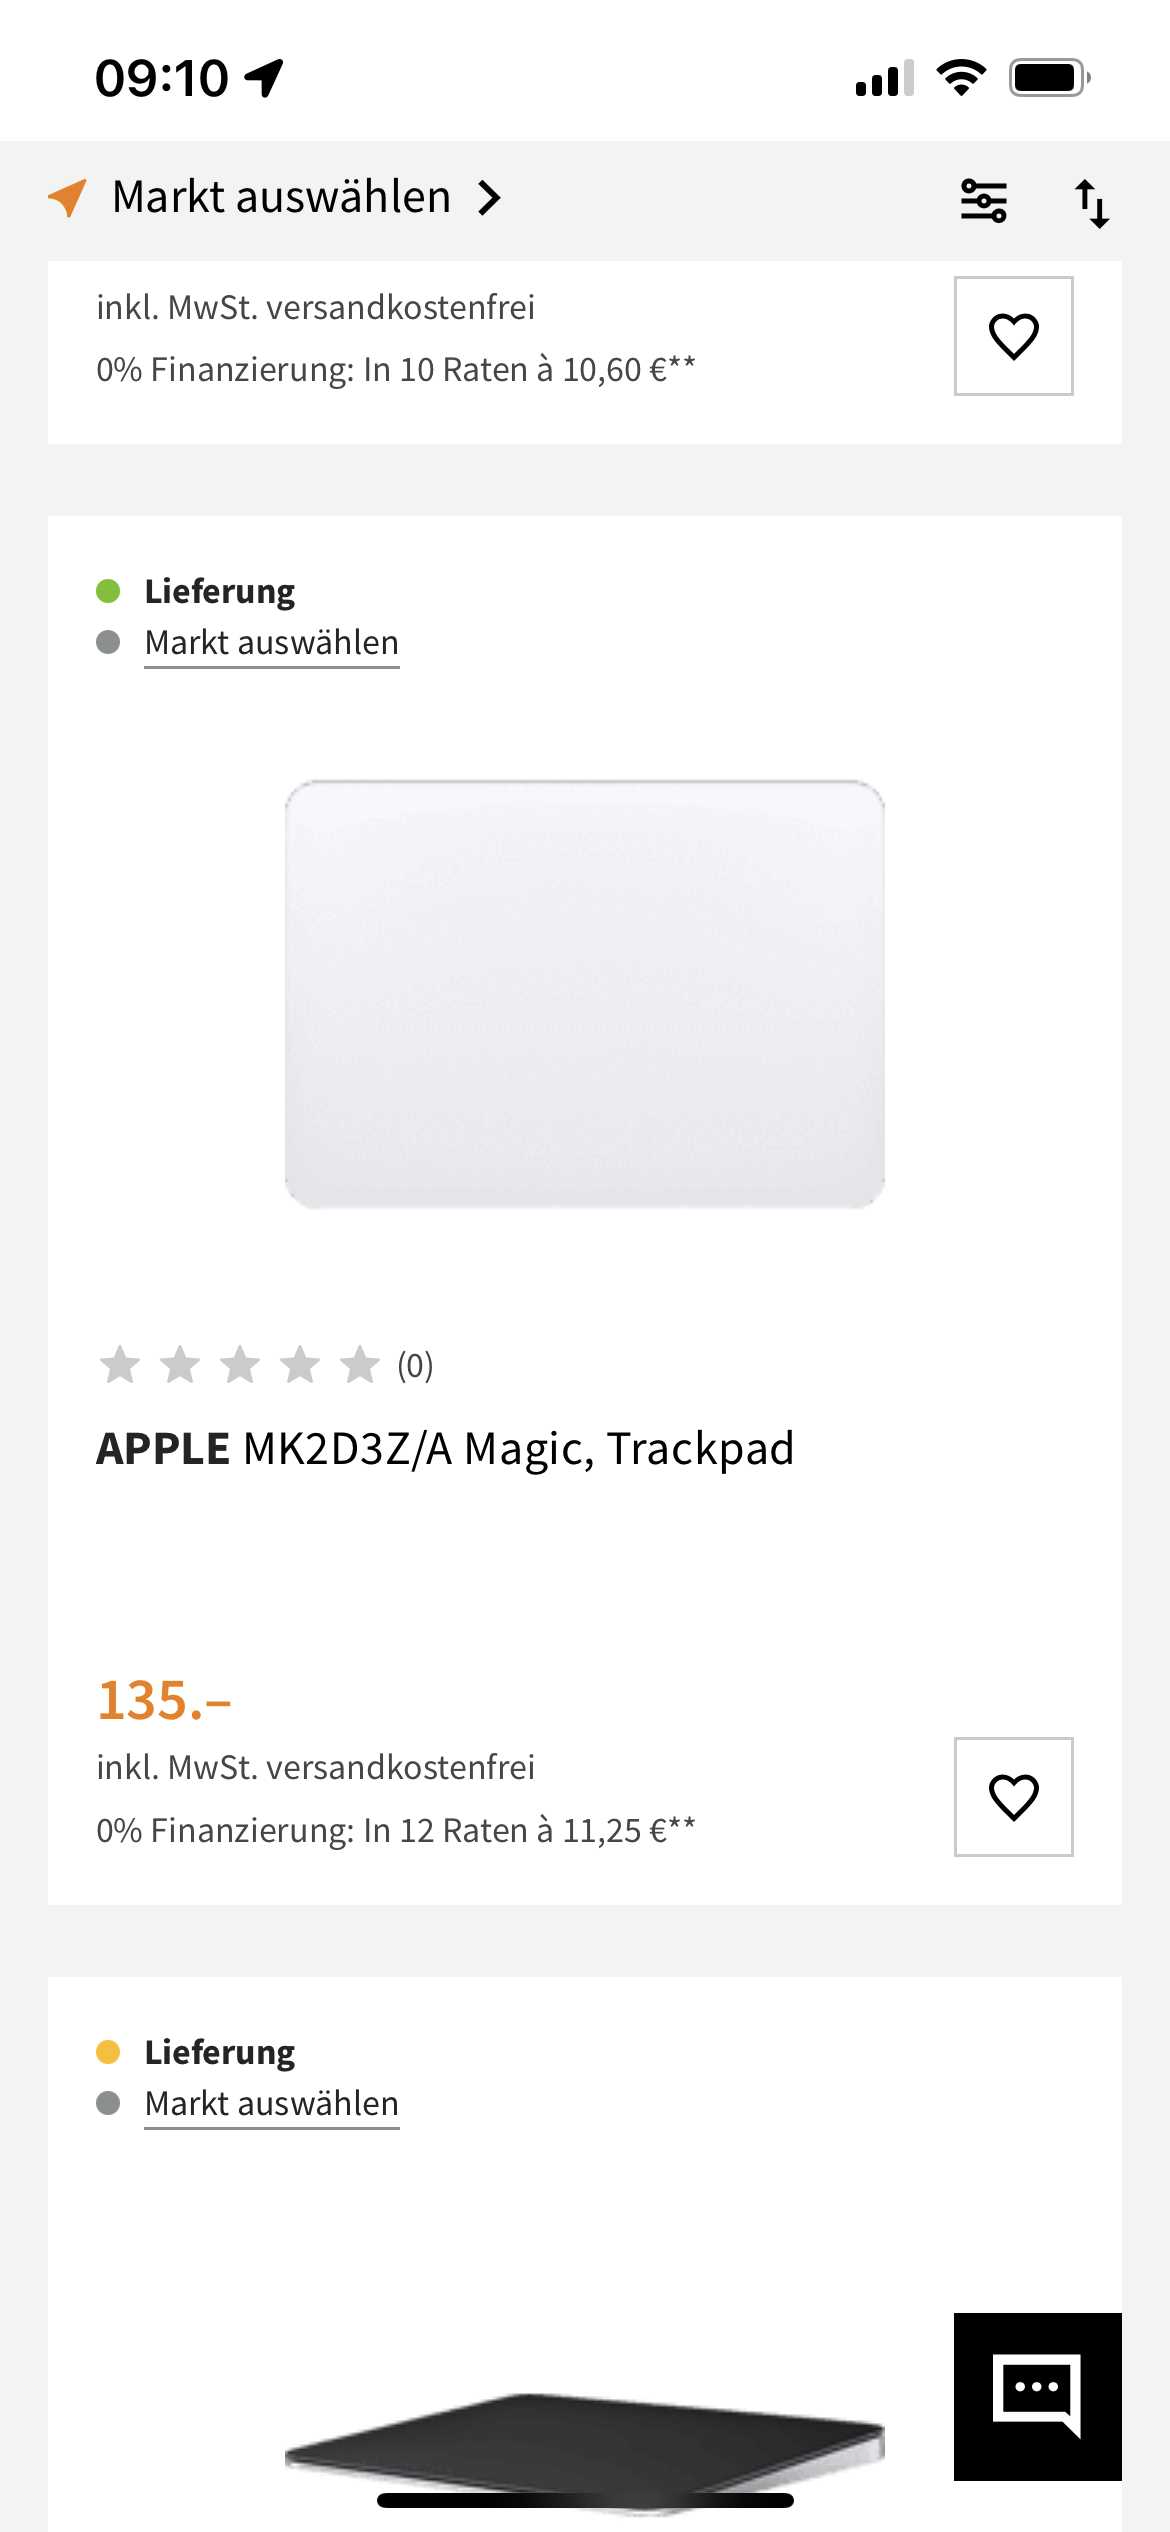Image resolution: width=1170 pixels, height=2532 pixels.
Task: Tap the orange location arrow icon
Action: (x=68, y=197)
